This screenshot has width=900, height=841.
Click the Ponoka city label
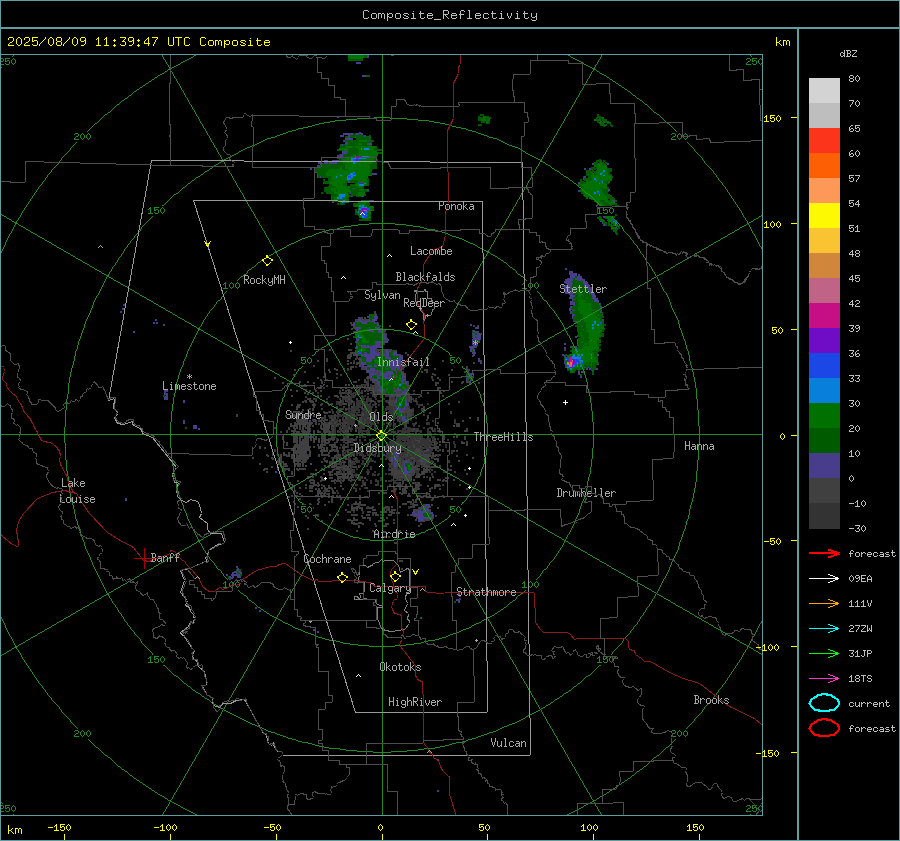point(456,206)
